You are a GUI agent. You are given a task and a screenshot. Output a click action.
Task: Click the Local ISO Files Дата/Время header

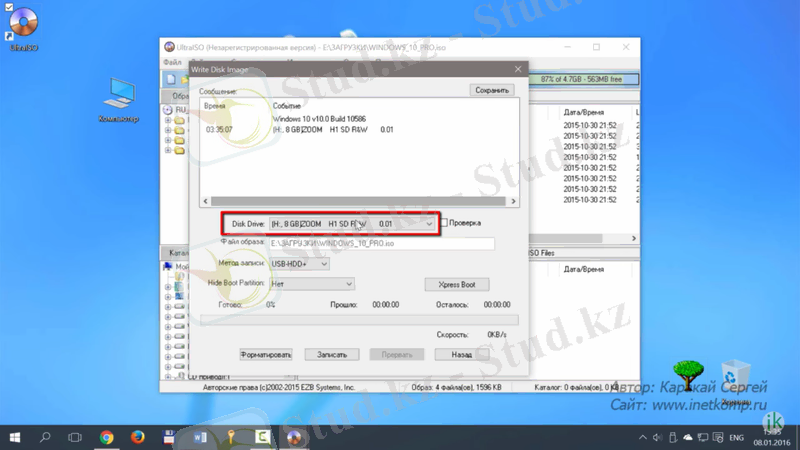click(583, 269)
